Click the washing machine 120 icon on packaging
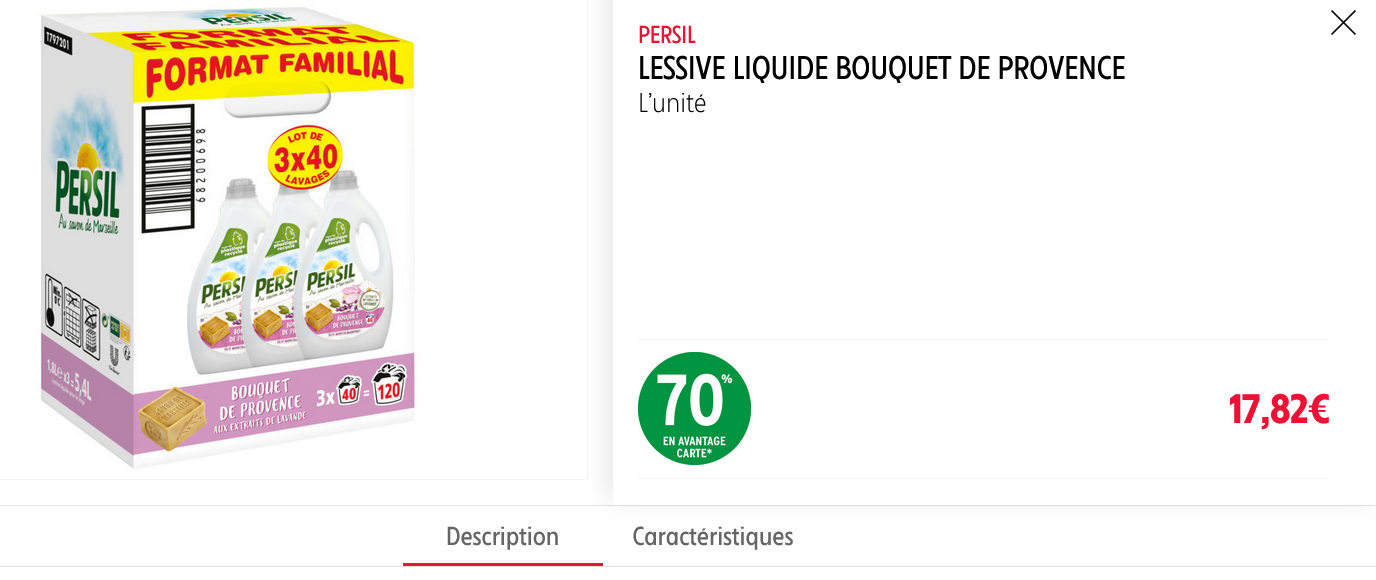The width and height of the screenshot is (1376, 580). point(389,386)
